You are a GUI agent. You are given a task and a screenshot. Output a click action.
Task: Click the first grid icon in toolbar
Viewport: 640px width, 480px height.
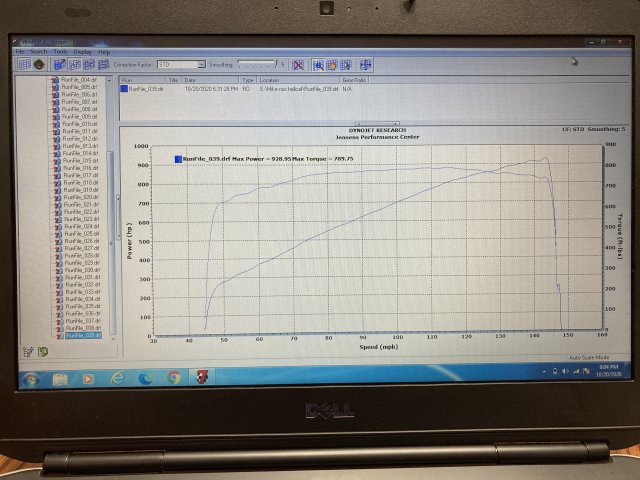[23, 64]
